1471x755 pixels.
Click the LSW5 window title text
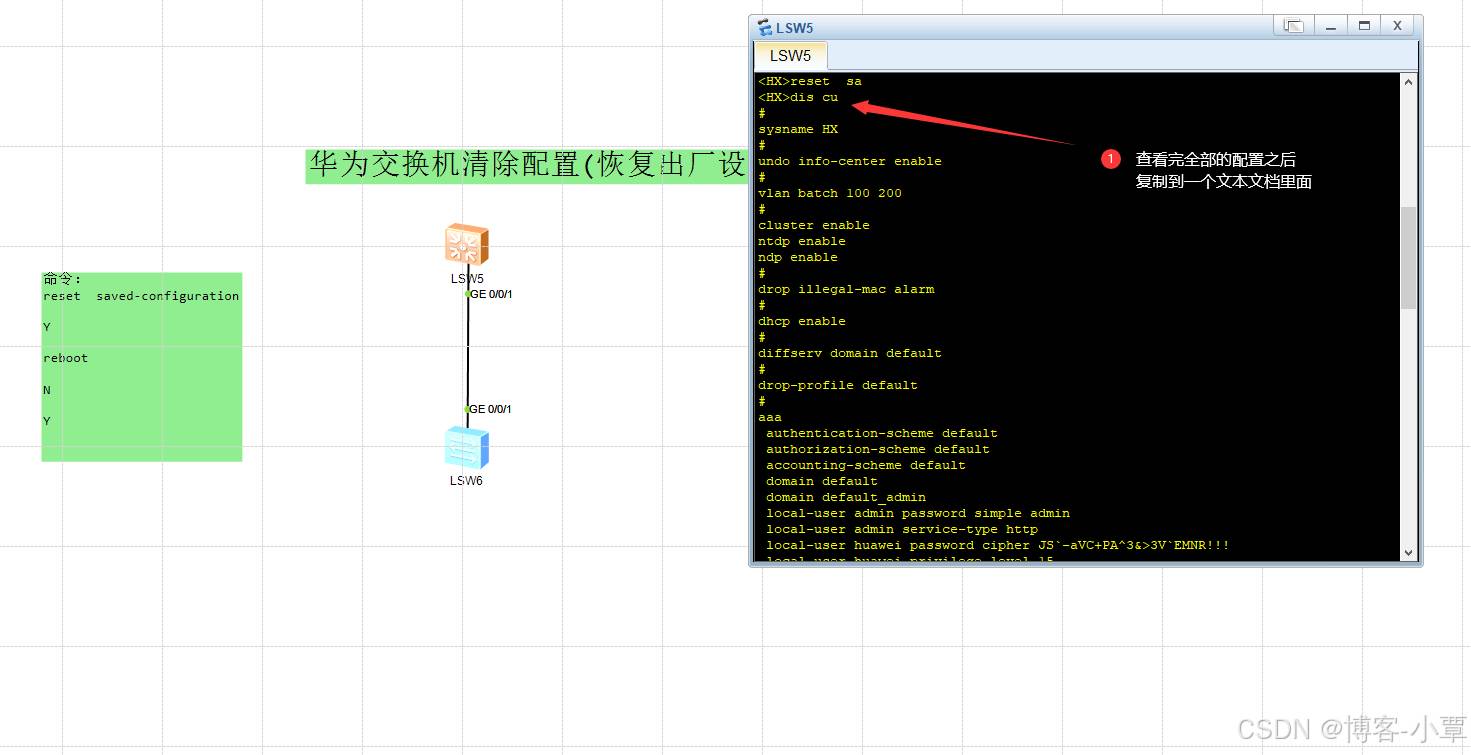(795, 28)
